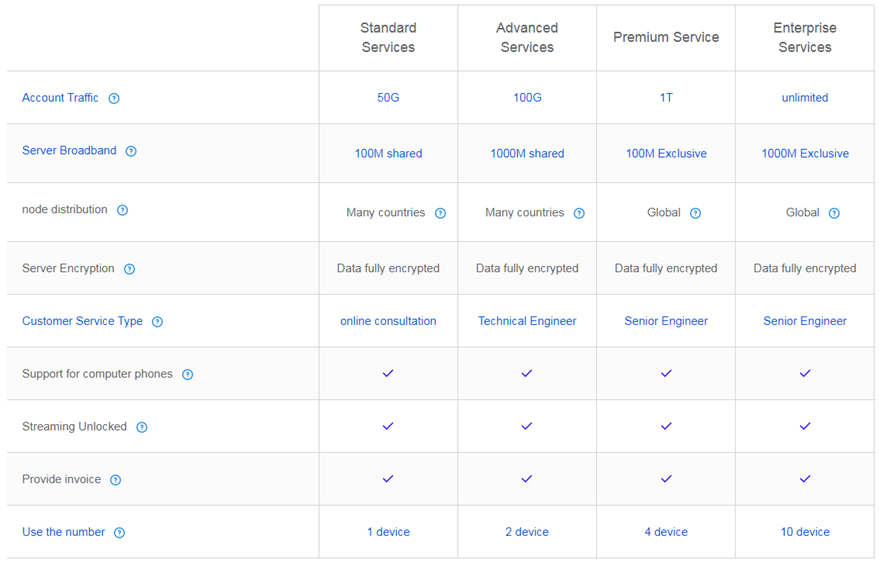Open the help tooltip for Server Encryption
Viewport: 880px width, 563px height.
[129, 269]
